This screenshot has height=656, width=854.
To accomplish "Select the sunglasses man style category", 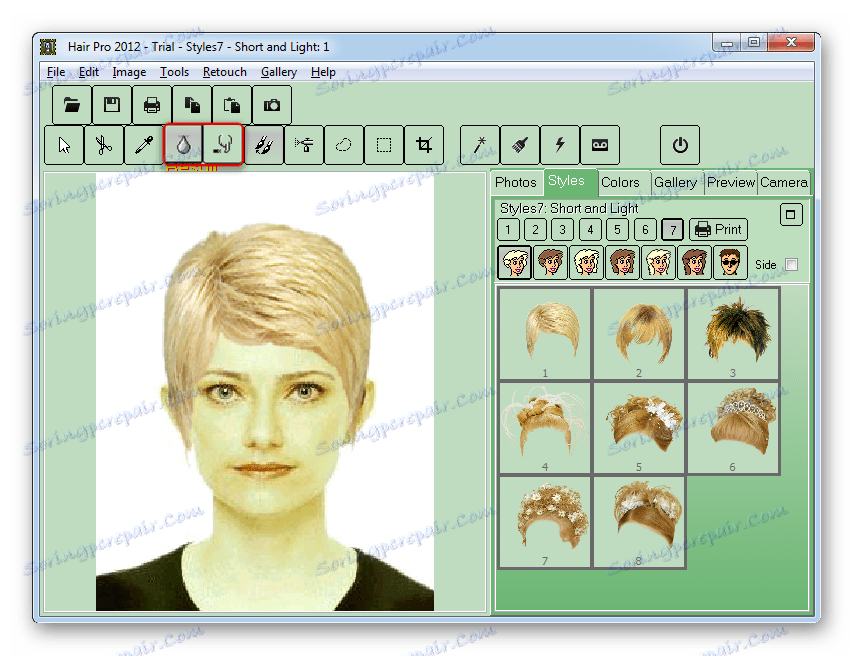I will pos(730,262).
